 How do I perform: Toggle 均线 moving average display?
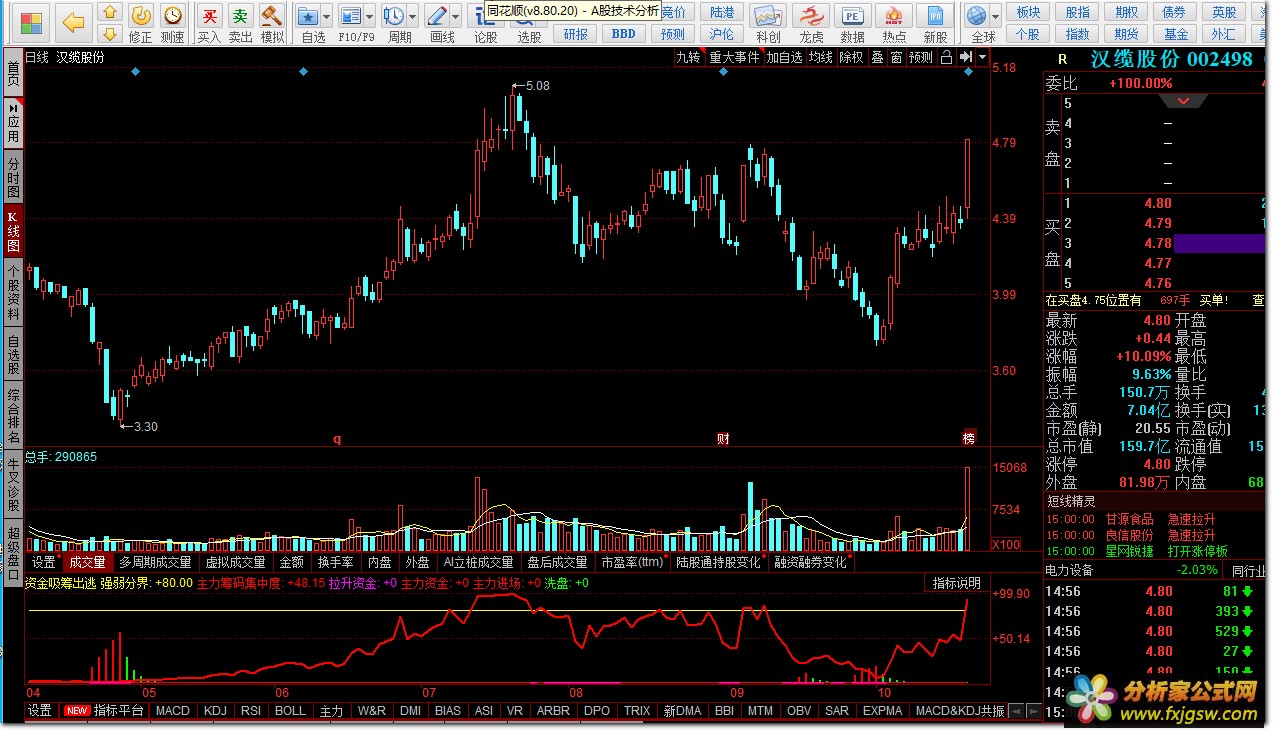point(820,57)
